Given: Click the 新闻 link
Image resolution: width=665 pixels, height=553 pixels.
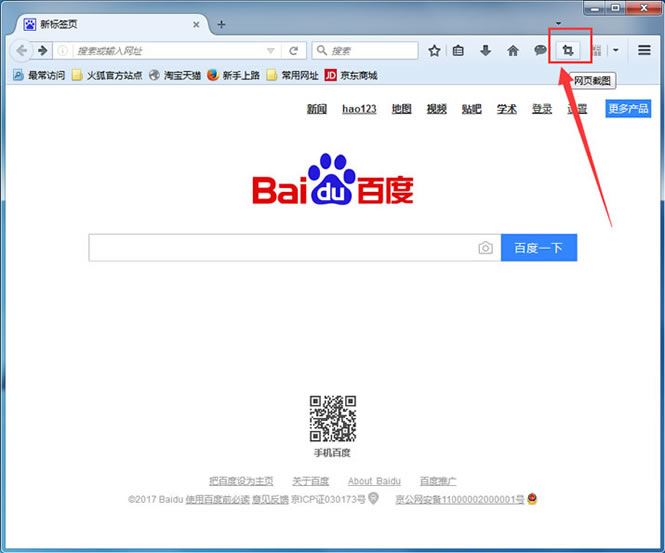Looking at the screenshot, I should [317, 109].
